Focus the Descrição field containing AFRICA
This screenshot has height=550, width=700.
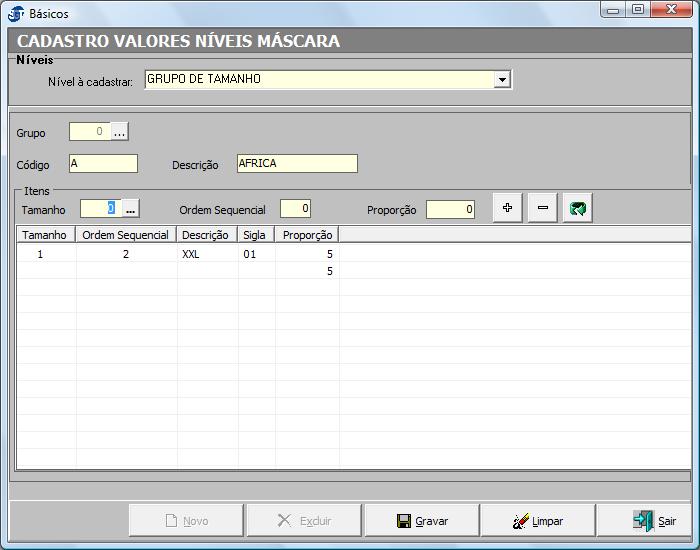point(296,164)
